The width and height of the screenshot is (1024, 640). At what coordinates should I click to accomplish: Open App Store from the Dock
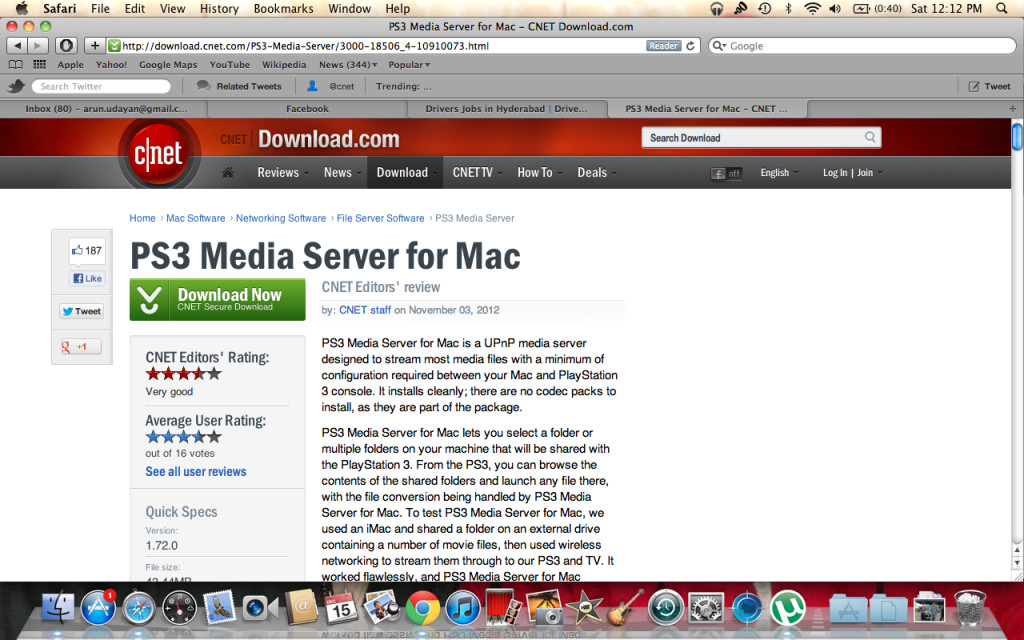click(x=98, y=609)
